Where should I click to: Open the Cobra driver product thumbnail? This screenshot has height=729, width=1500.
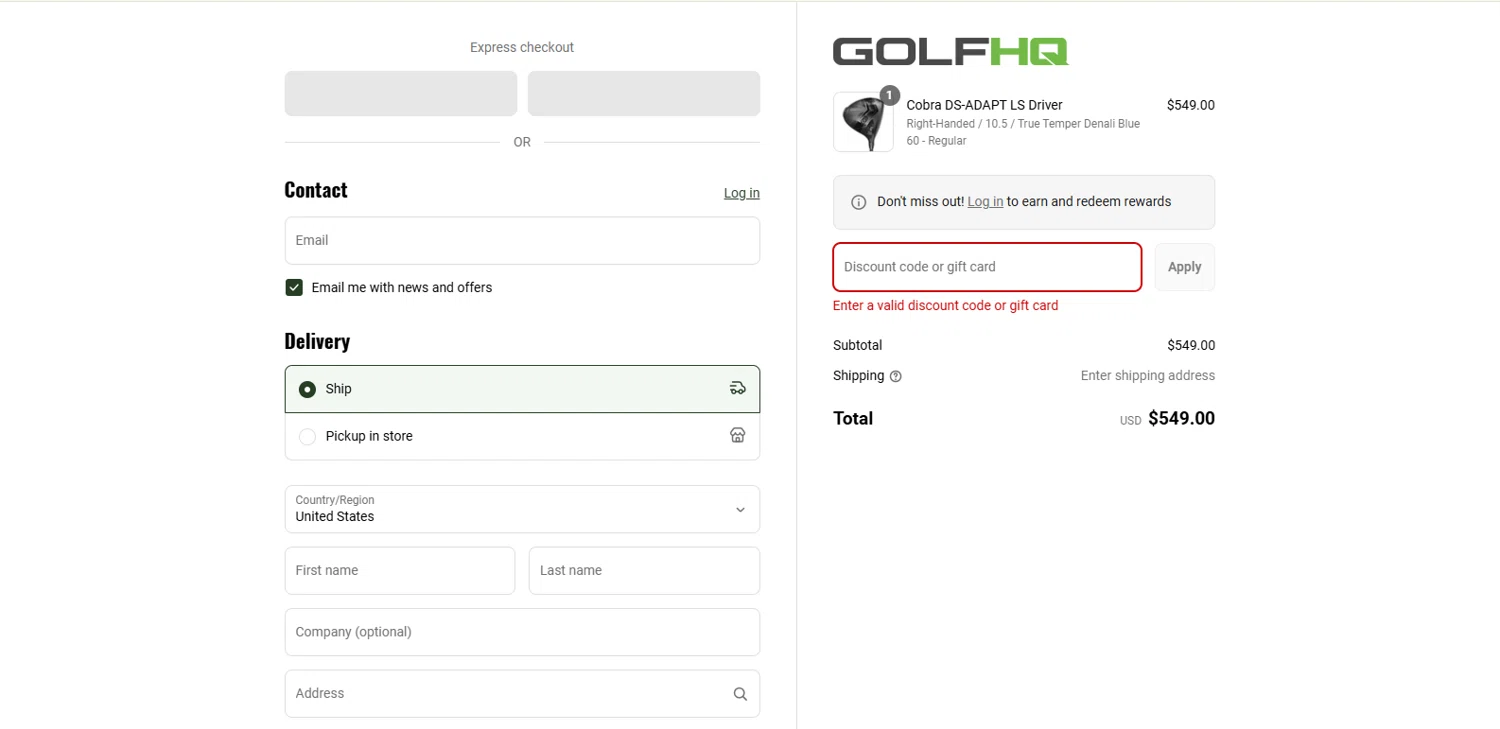(863, 122)
